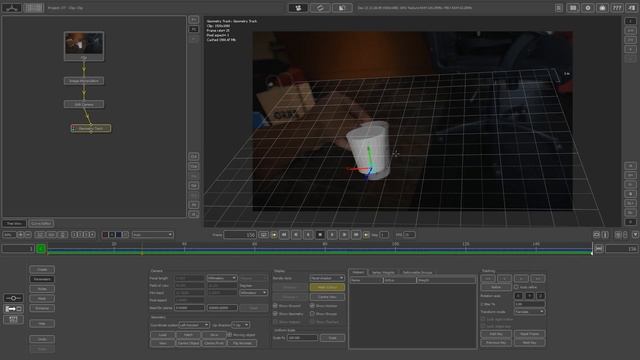The height and width of the screenshot is (360, 640).
Task: Toggle the Moving object checkbox
Action: [x=230, y=335]
